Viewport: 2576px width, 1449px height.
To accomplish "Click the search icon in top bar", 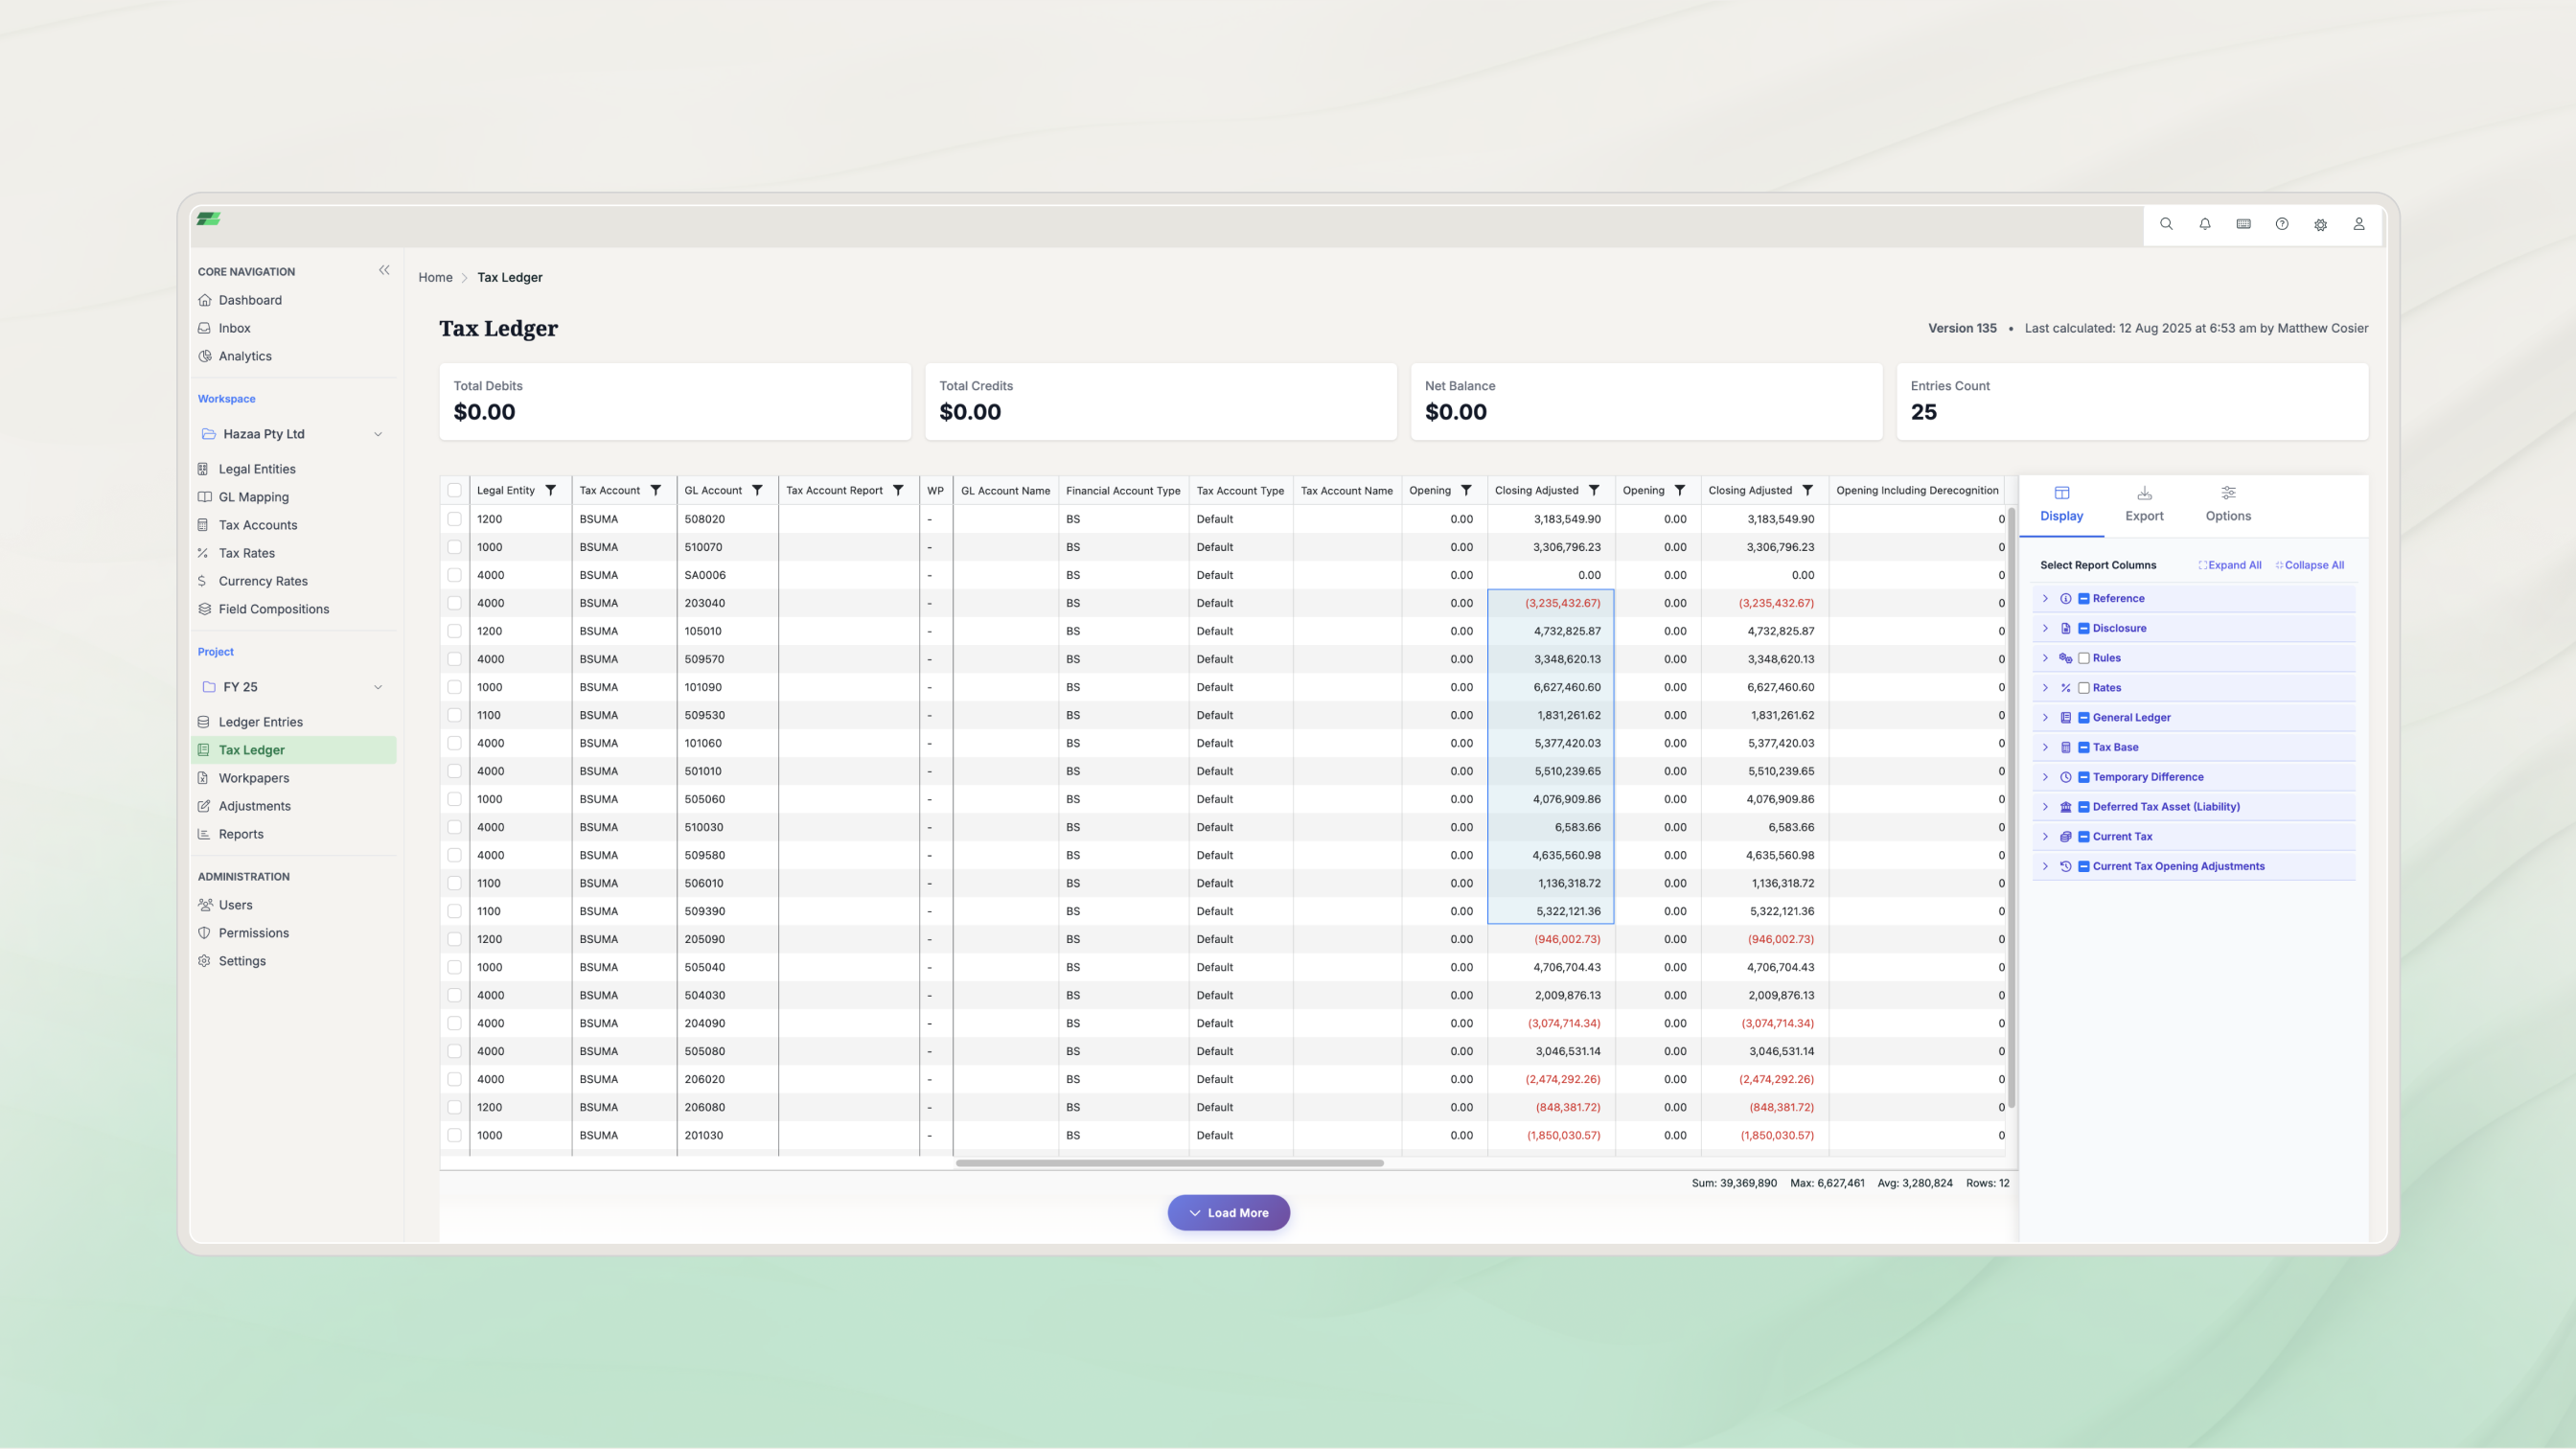I will click(x=2166, y=224).
